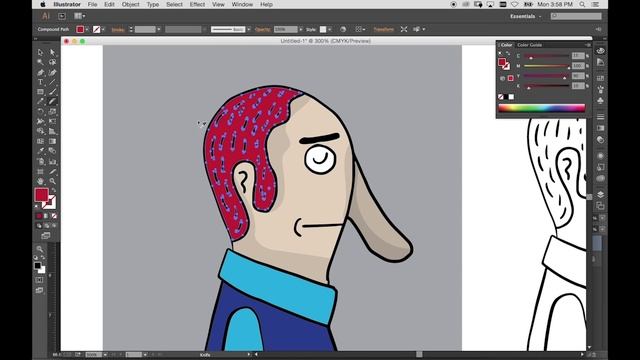Activate the large fill box in toolbox
The width and height of the screenshot is (640, 360).
41,195
